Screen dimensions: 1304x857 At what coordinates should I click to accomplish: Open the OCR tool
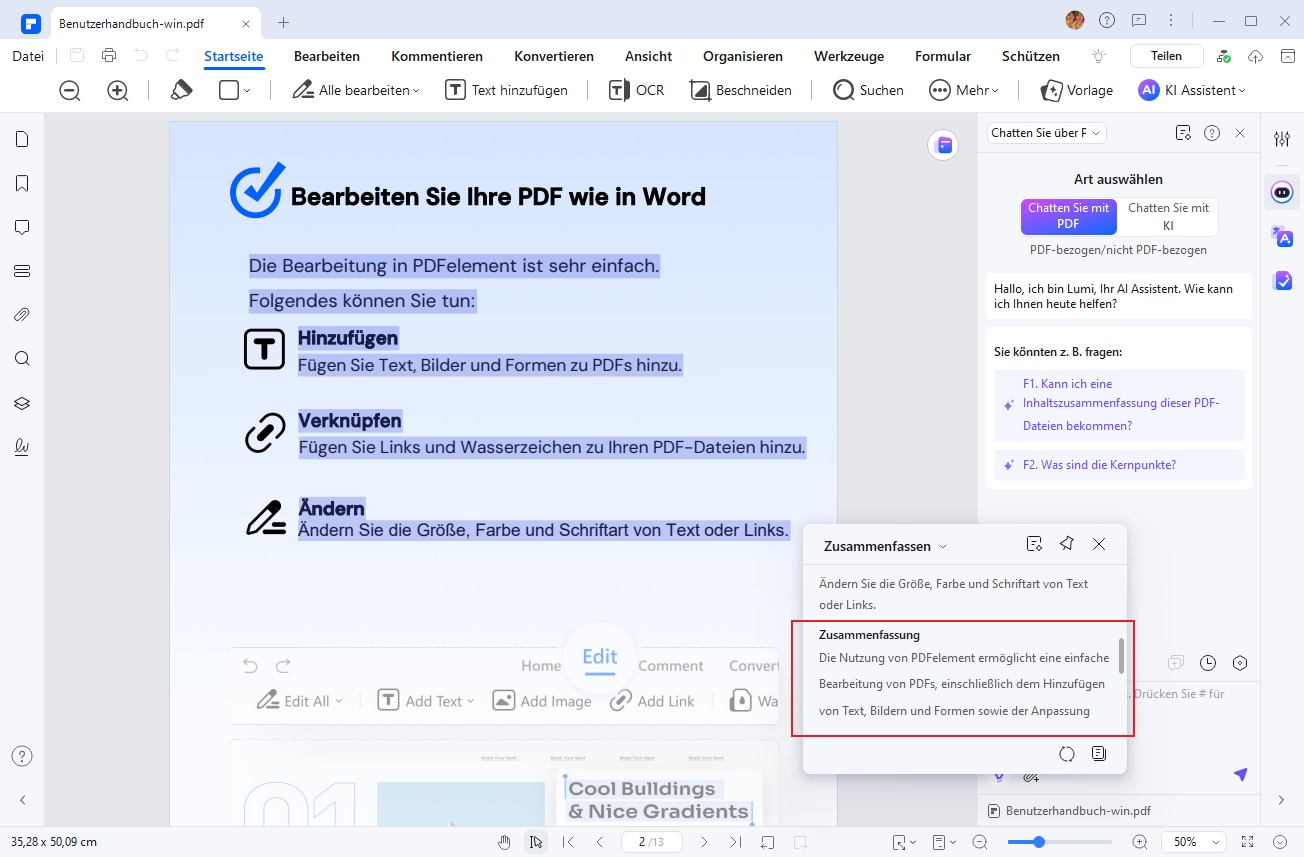coord(636,90)
